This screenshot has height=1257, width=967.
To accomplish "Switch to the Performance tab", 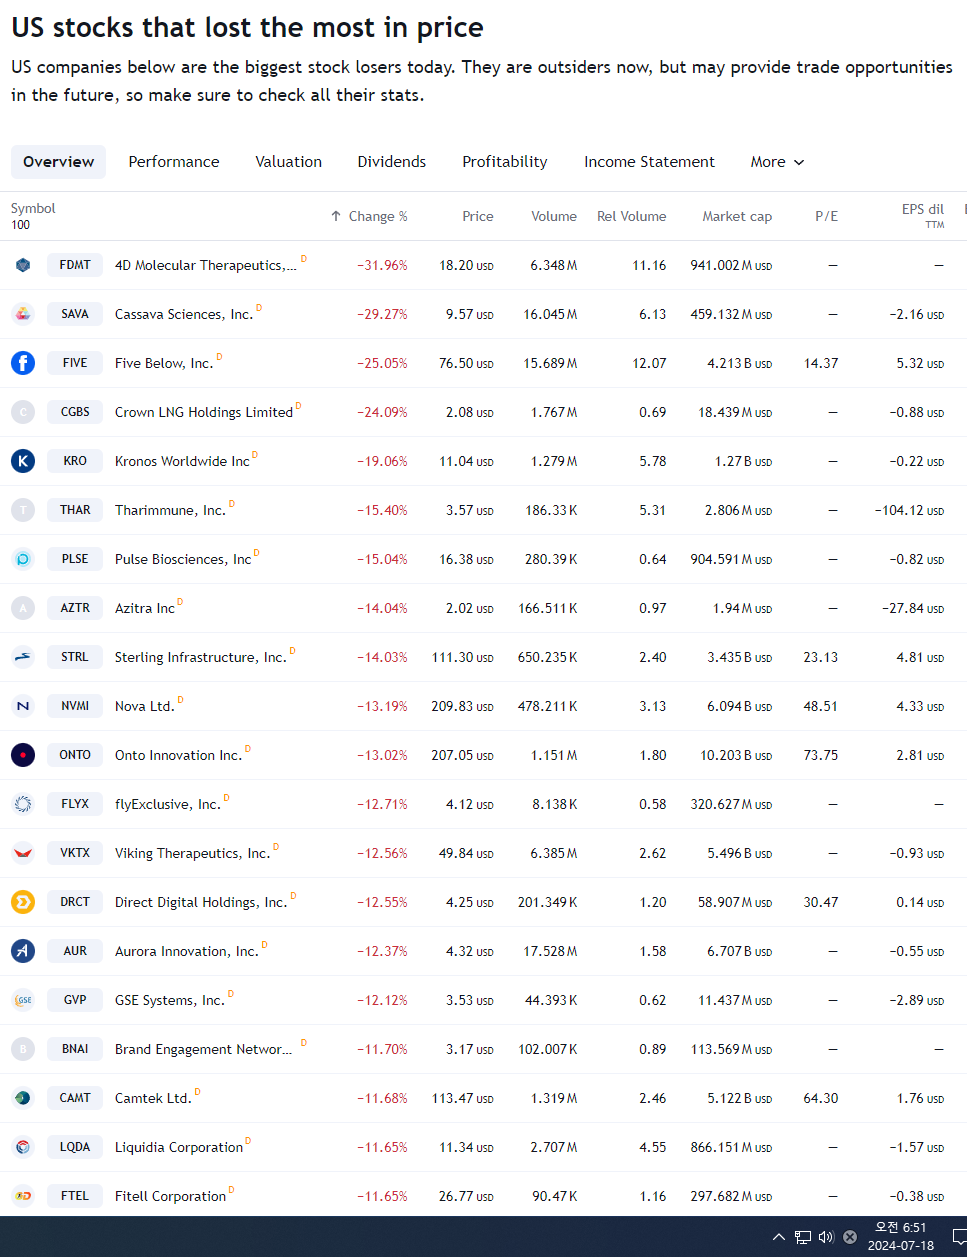I will point(174,162).
